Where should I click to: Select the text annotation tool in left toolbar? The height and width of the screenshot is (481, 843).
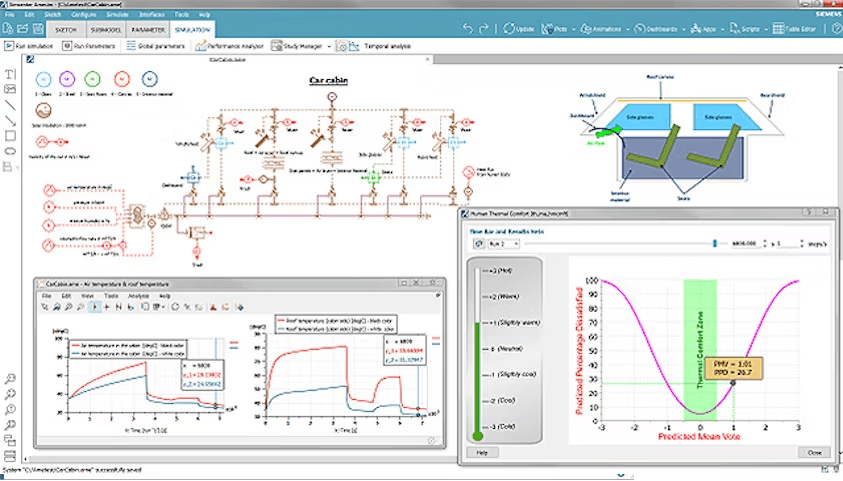(x=10, y=74)
